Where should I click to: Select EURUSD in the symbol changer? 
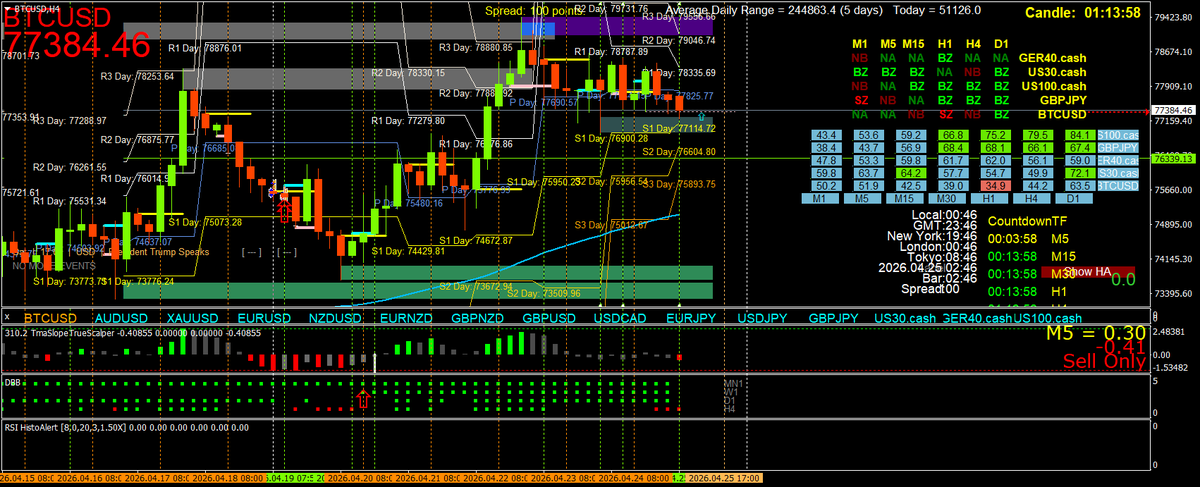(x=264, y=317)
